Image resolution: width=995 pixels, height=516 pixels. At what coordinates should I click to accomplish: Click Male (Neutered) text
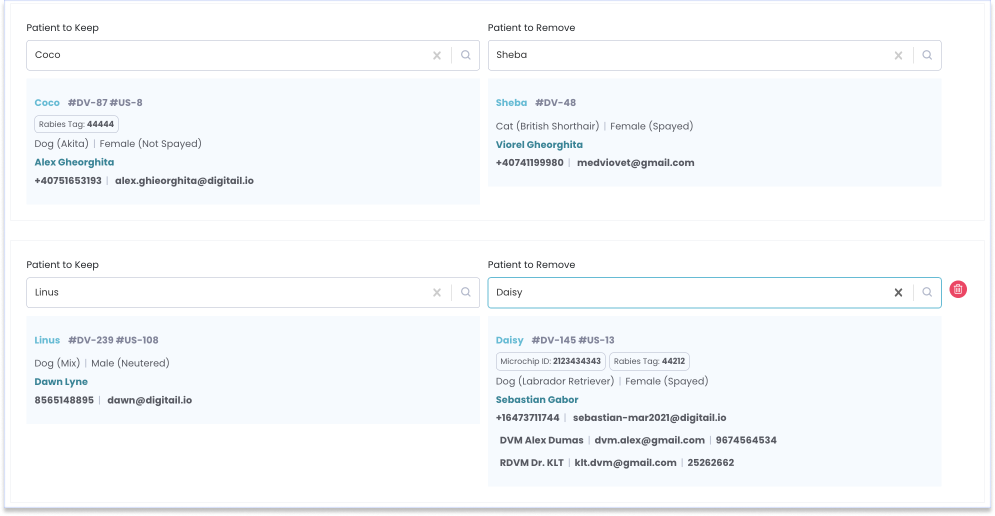coord(130,364)
